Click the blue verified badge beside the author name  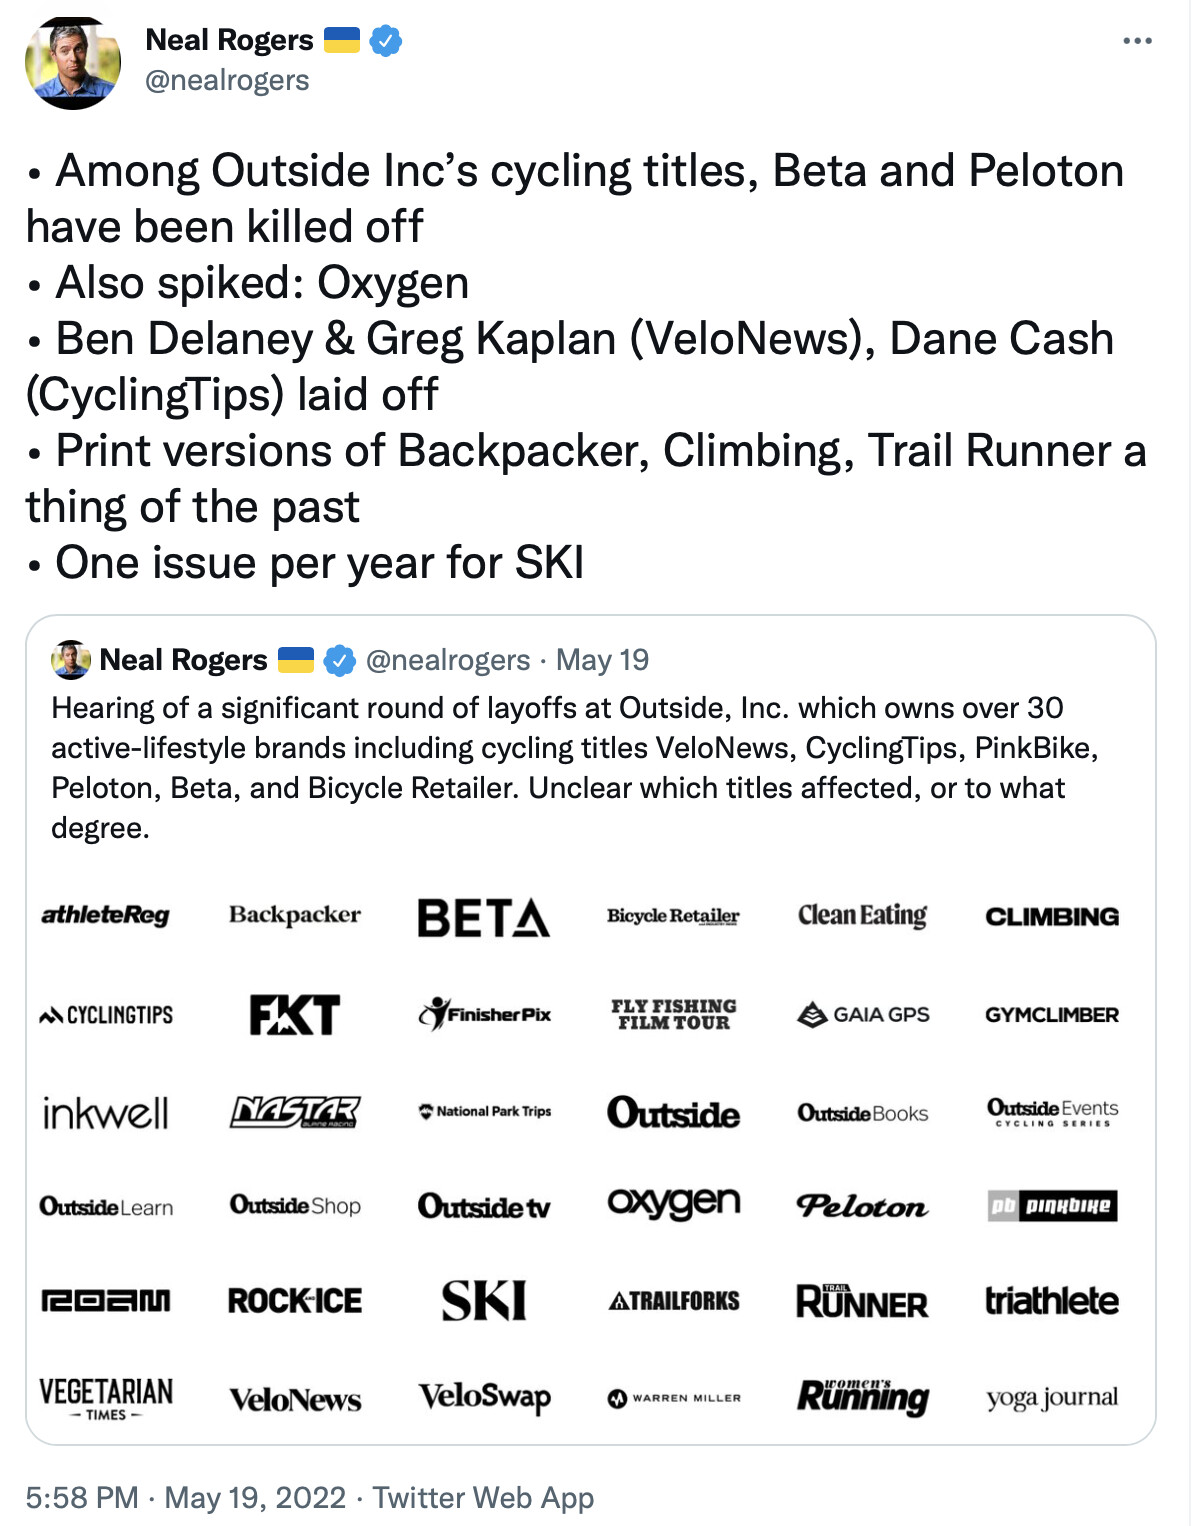click(x=386, y=41)
